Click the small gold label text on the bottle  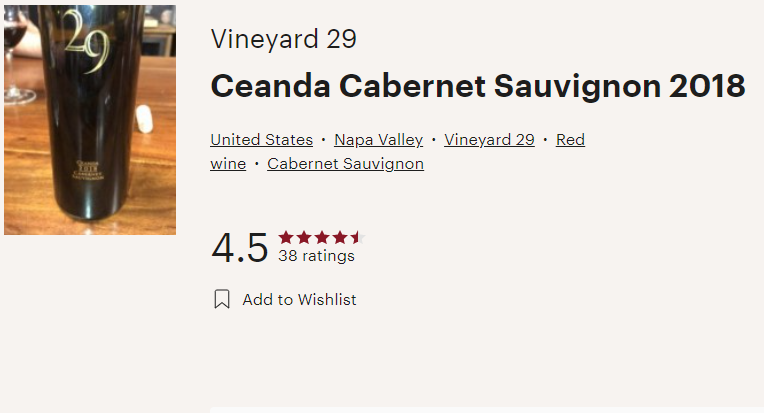coord(88,170)
